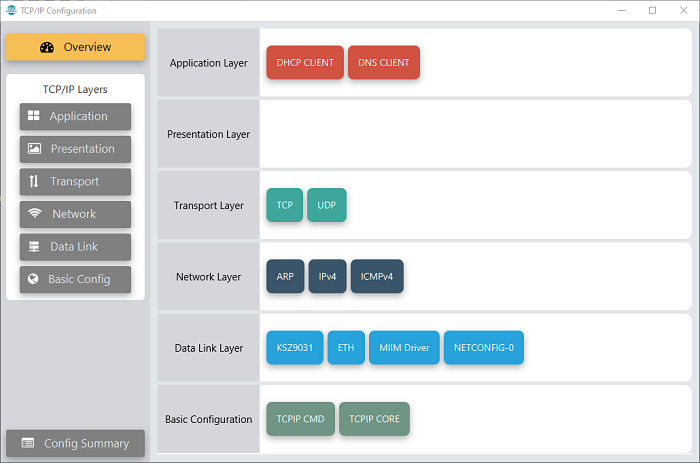
Task: Click the wifi icon on Network button
Action: pyautogui.click(x=35, y=213)
